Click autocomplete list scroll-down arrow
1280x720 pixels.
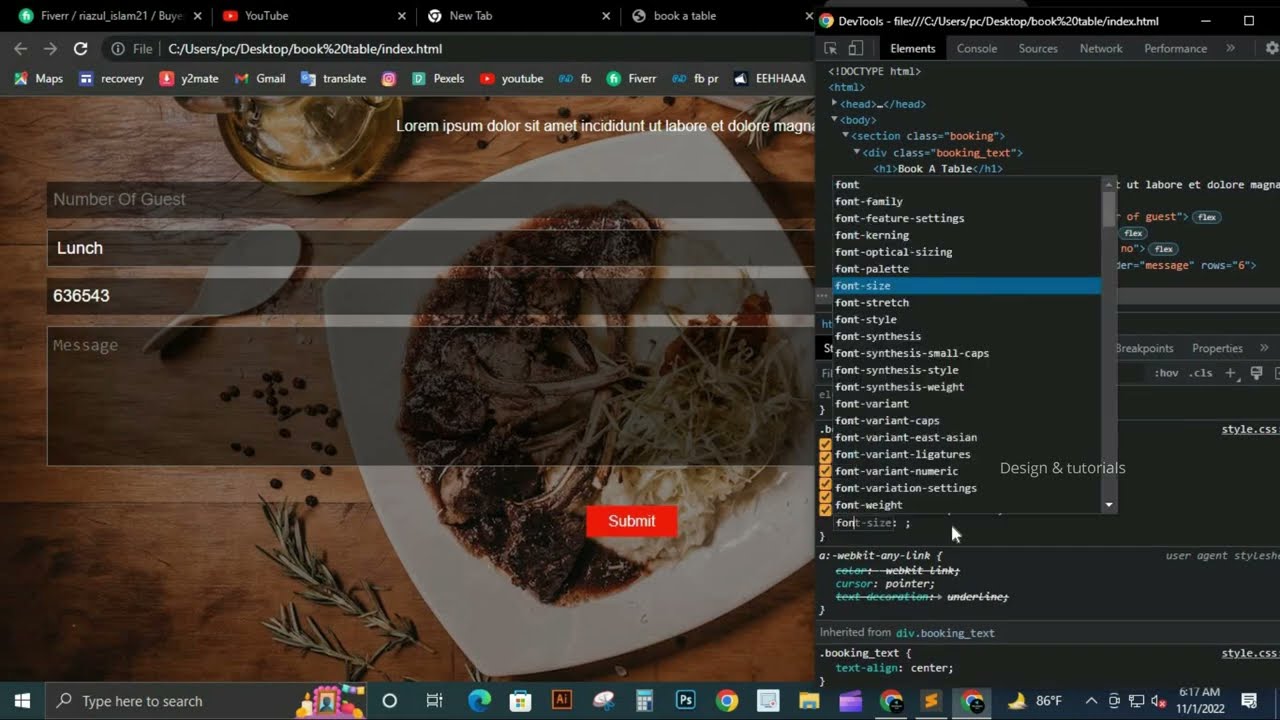coord(1108,505)
